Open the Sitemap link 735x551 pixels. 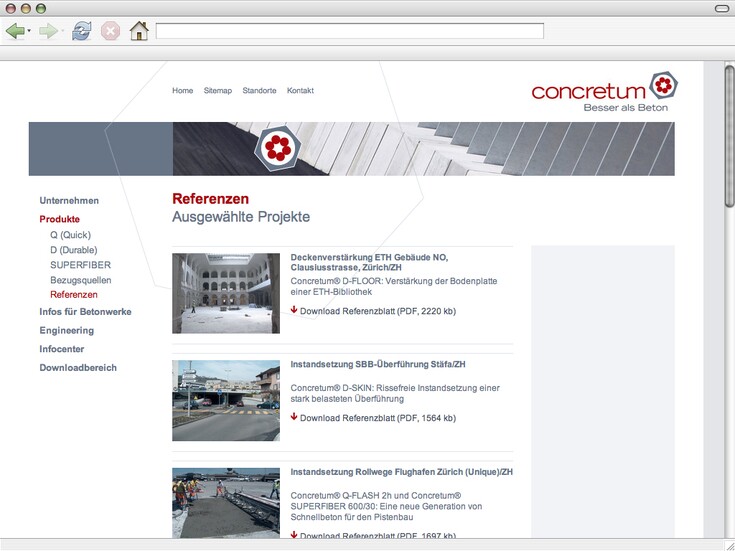(218, 91)
